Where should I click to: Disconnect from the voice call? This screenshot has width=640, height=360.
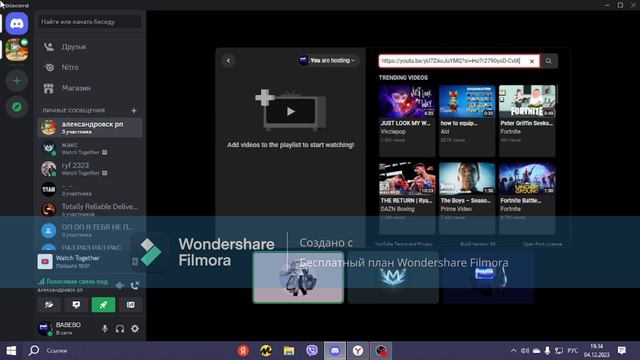click(x=135, y=285)
